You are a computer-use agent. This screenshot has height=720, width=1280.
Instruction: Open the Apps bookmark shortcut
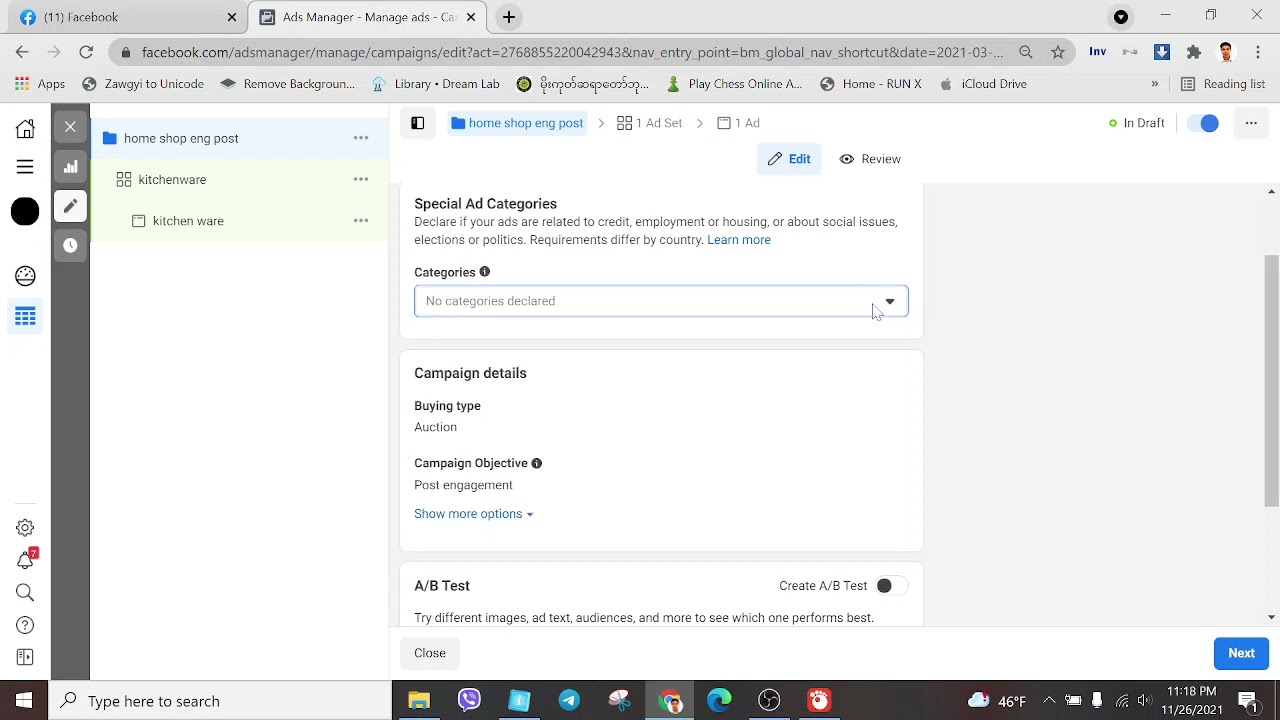(40, 84)
